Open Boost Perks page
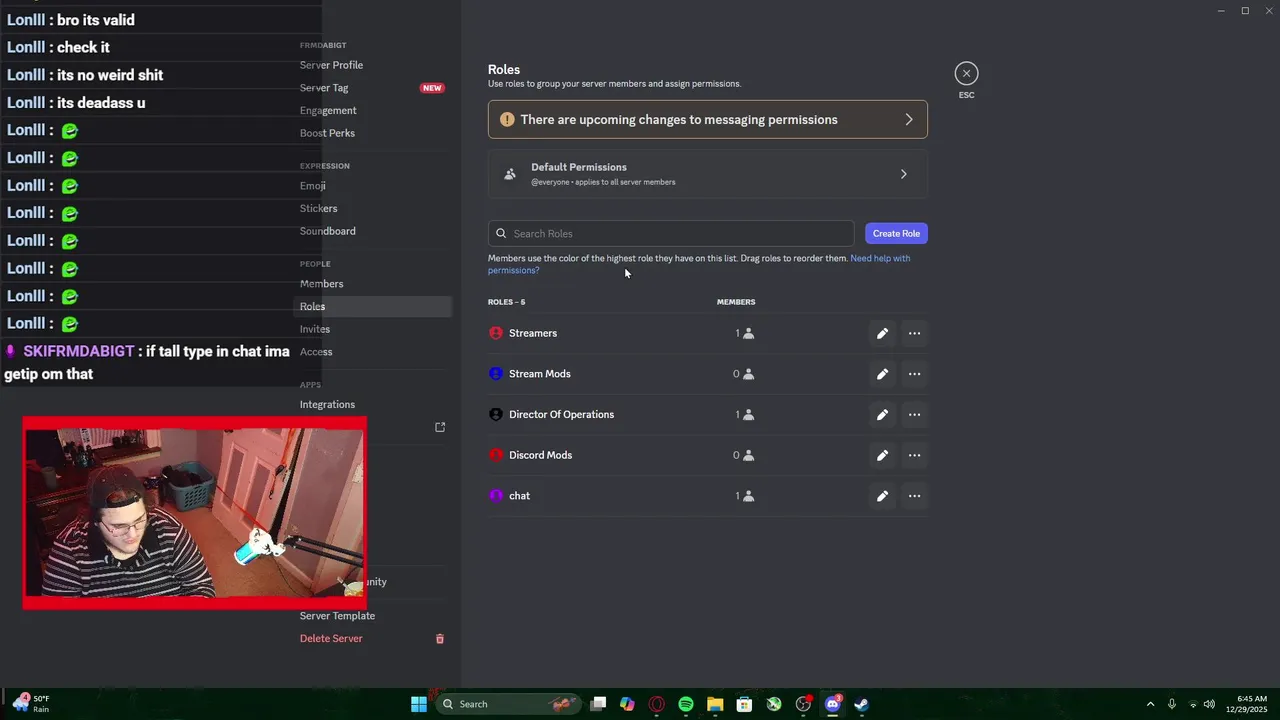The width and height of the screenshot is (1280, 720). 327,133
